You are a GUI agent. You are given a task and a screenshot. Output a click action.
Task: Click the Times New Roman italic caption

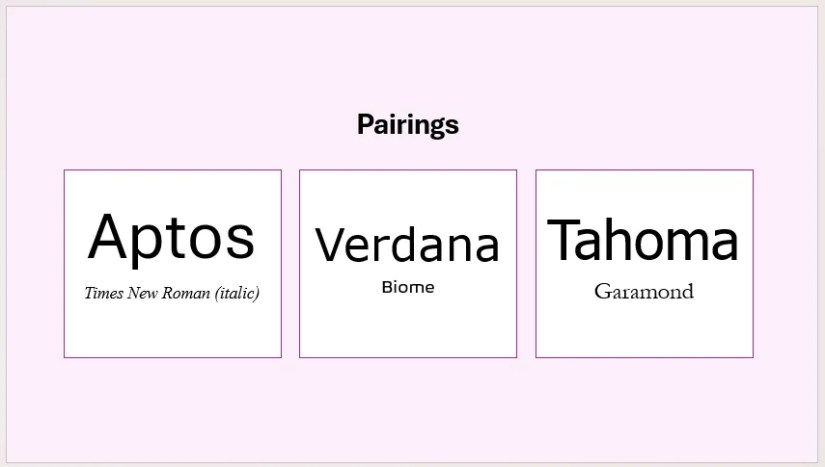click(172, 294)
